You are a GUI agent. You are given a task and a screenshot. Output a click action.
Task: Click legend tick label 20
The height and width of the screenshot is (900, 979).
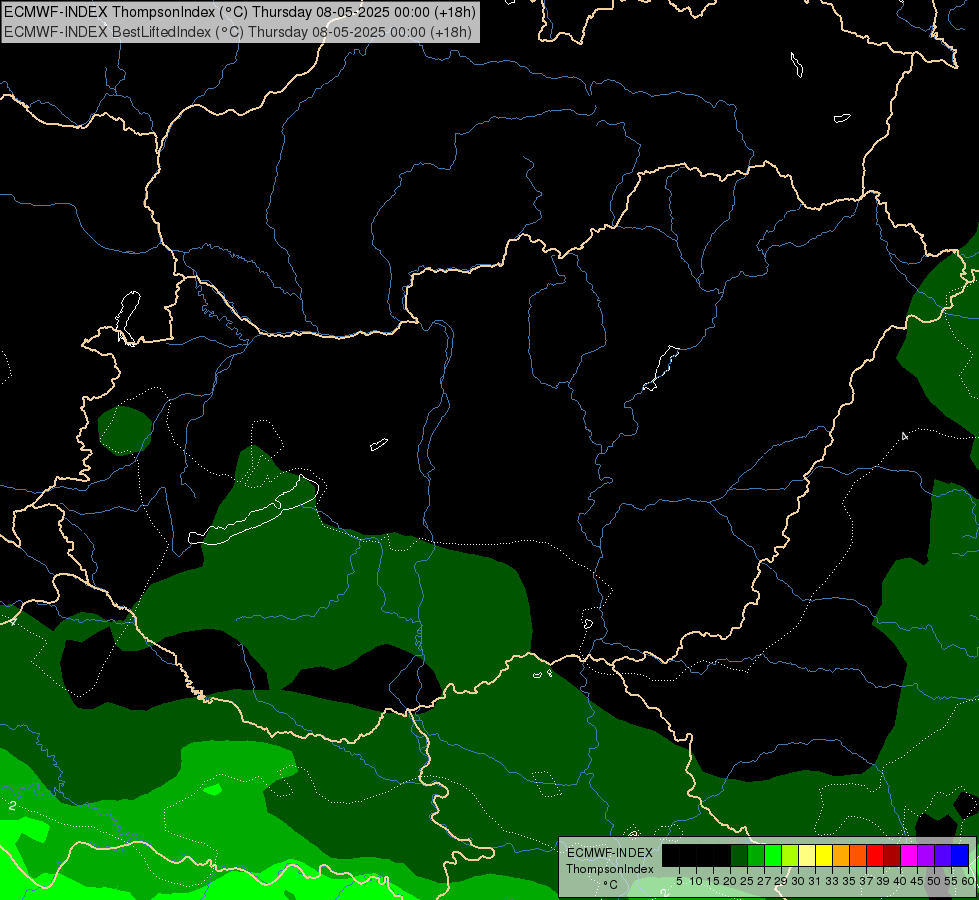[730, 881]
